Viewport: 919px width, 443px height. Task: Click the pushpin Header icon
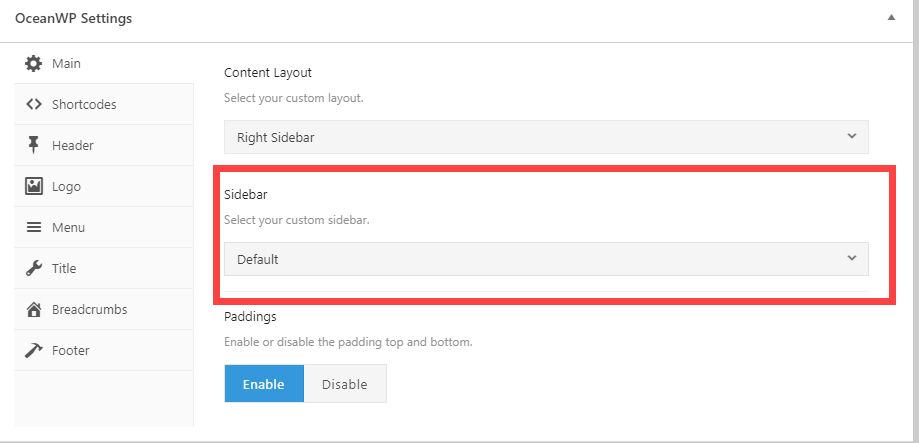(x=33, y=145)
